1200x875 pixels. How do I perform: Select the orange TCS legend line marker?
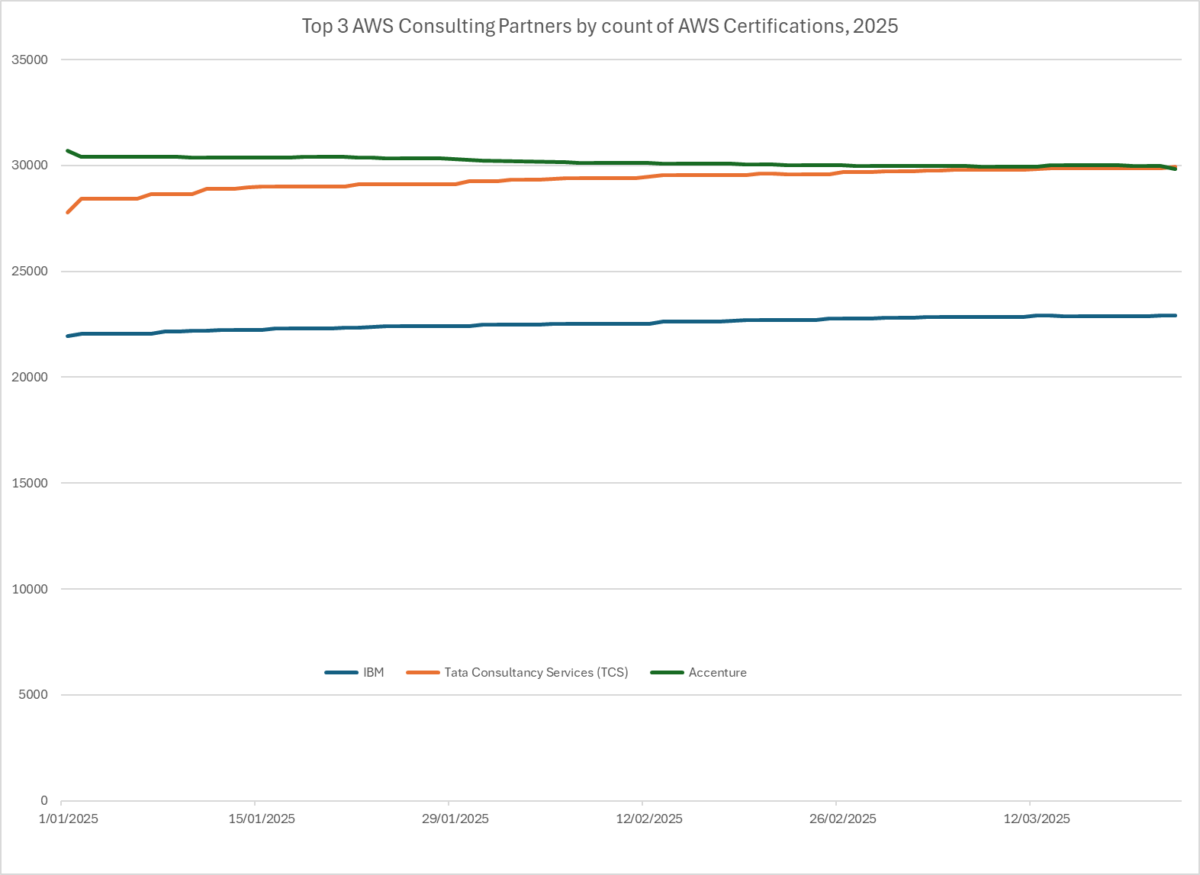(x=420, y=672)
